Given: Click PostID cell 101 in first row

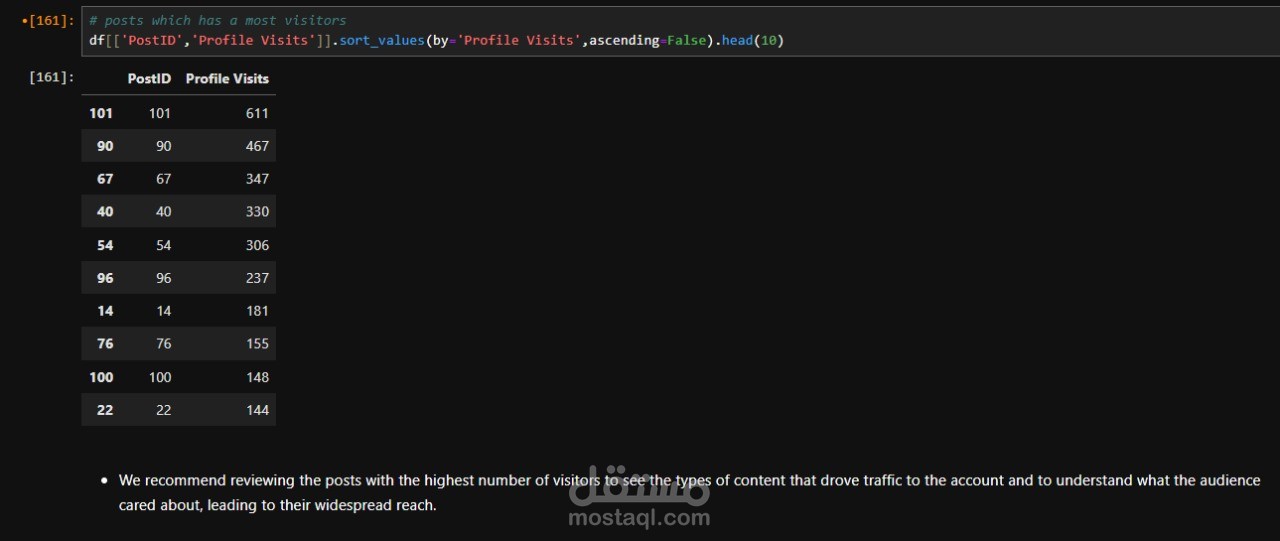Looking at the screenshot, I should pyautogui.click(x=160, y=113).
